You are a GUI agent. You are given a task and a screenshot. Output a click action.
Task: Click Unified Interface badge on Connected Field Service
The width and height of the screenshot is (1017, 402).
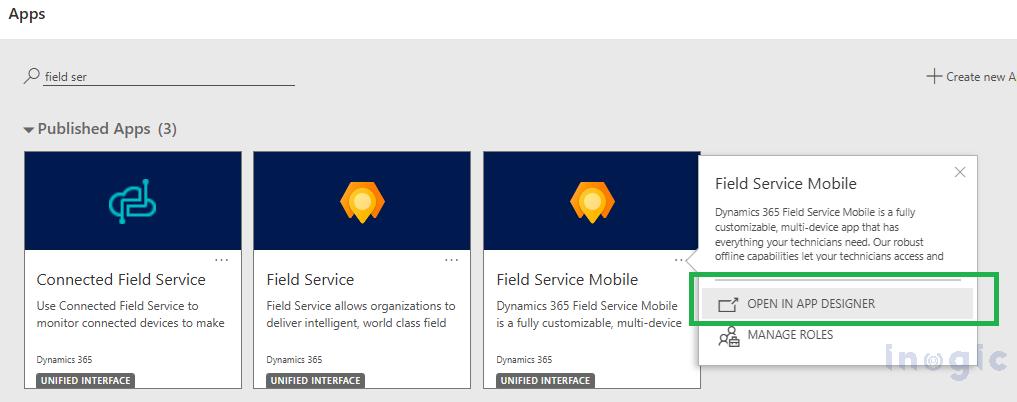86,381
